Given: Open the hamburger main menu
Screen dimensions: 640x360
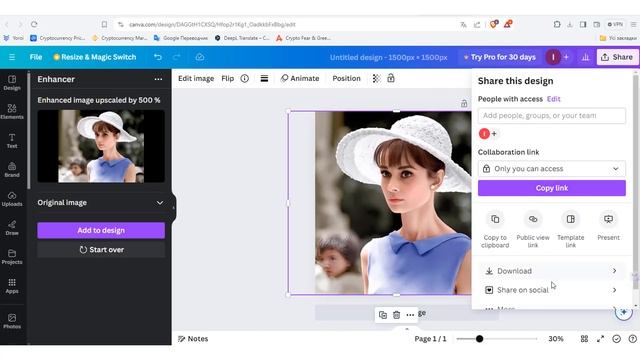Looking at the screenshot, I should pos(12,57).
